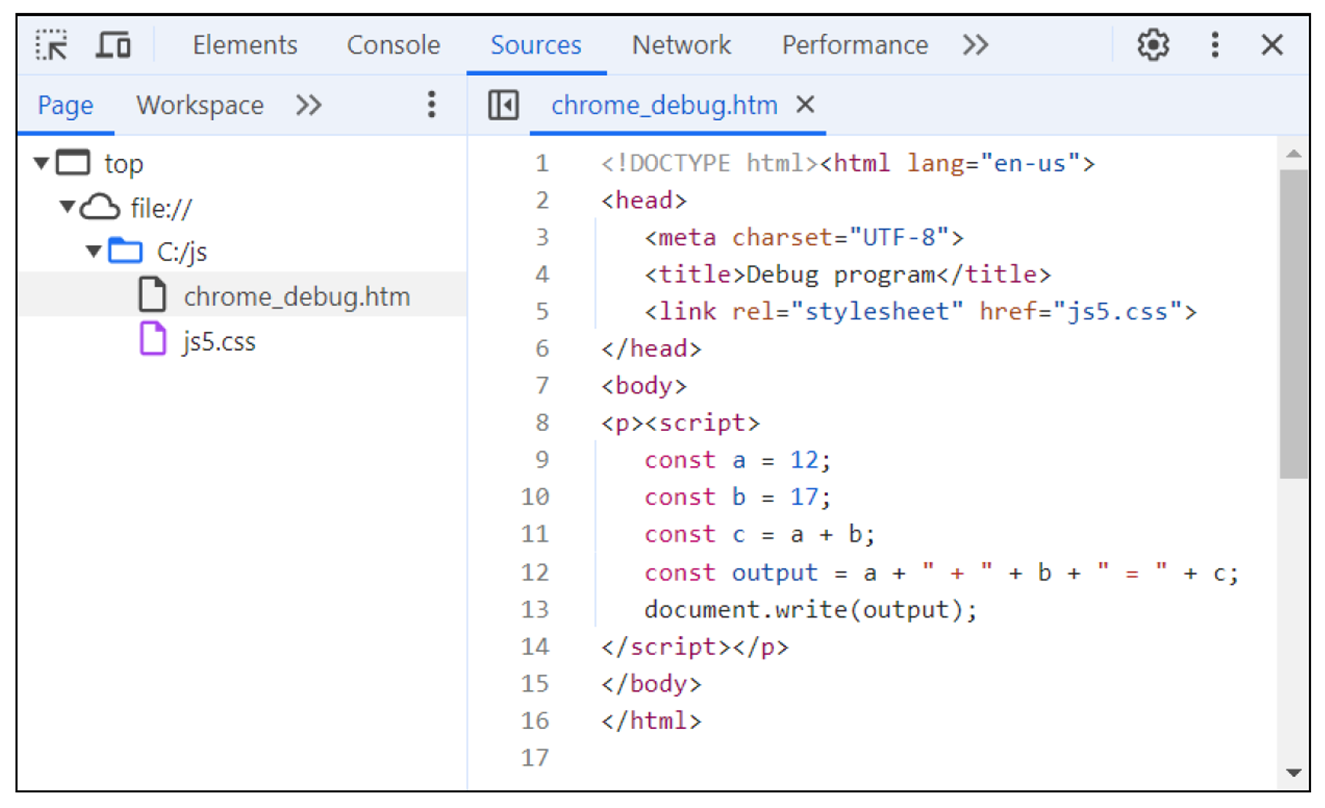Screen dimensions: 1325x808
Task: Collapse the C:/js folder arrow
Action: (93, 252)
